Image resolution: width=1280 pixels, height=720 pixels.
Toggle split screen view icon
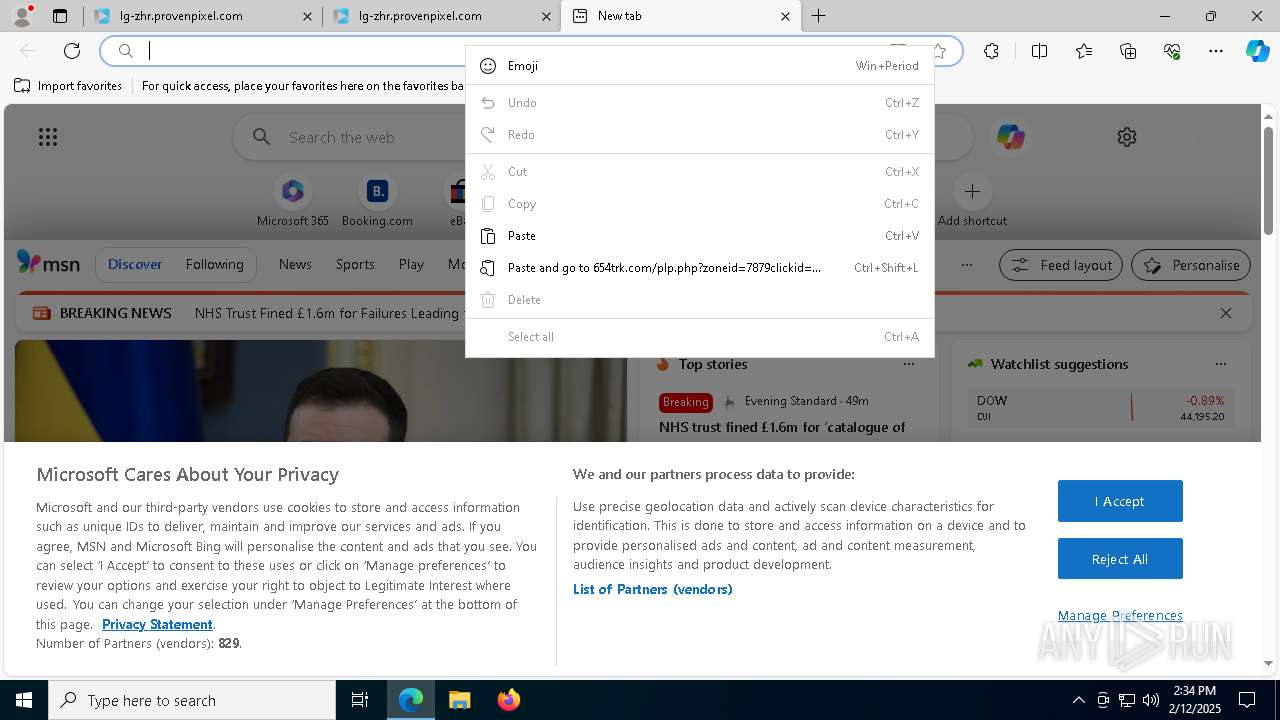[x=1039, y=51]
